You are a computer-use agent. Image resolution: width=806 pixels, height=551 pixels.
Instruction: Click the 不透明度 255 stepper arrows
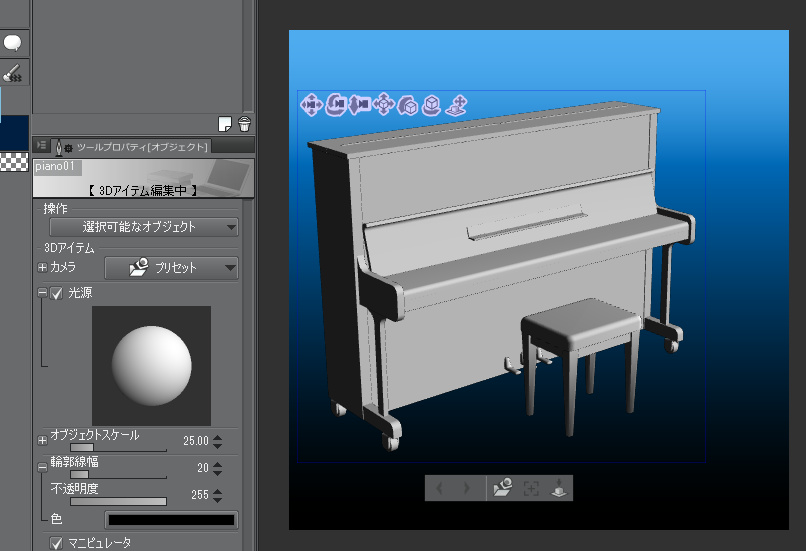click(217, 495)
